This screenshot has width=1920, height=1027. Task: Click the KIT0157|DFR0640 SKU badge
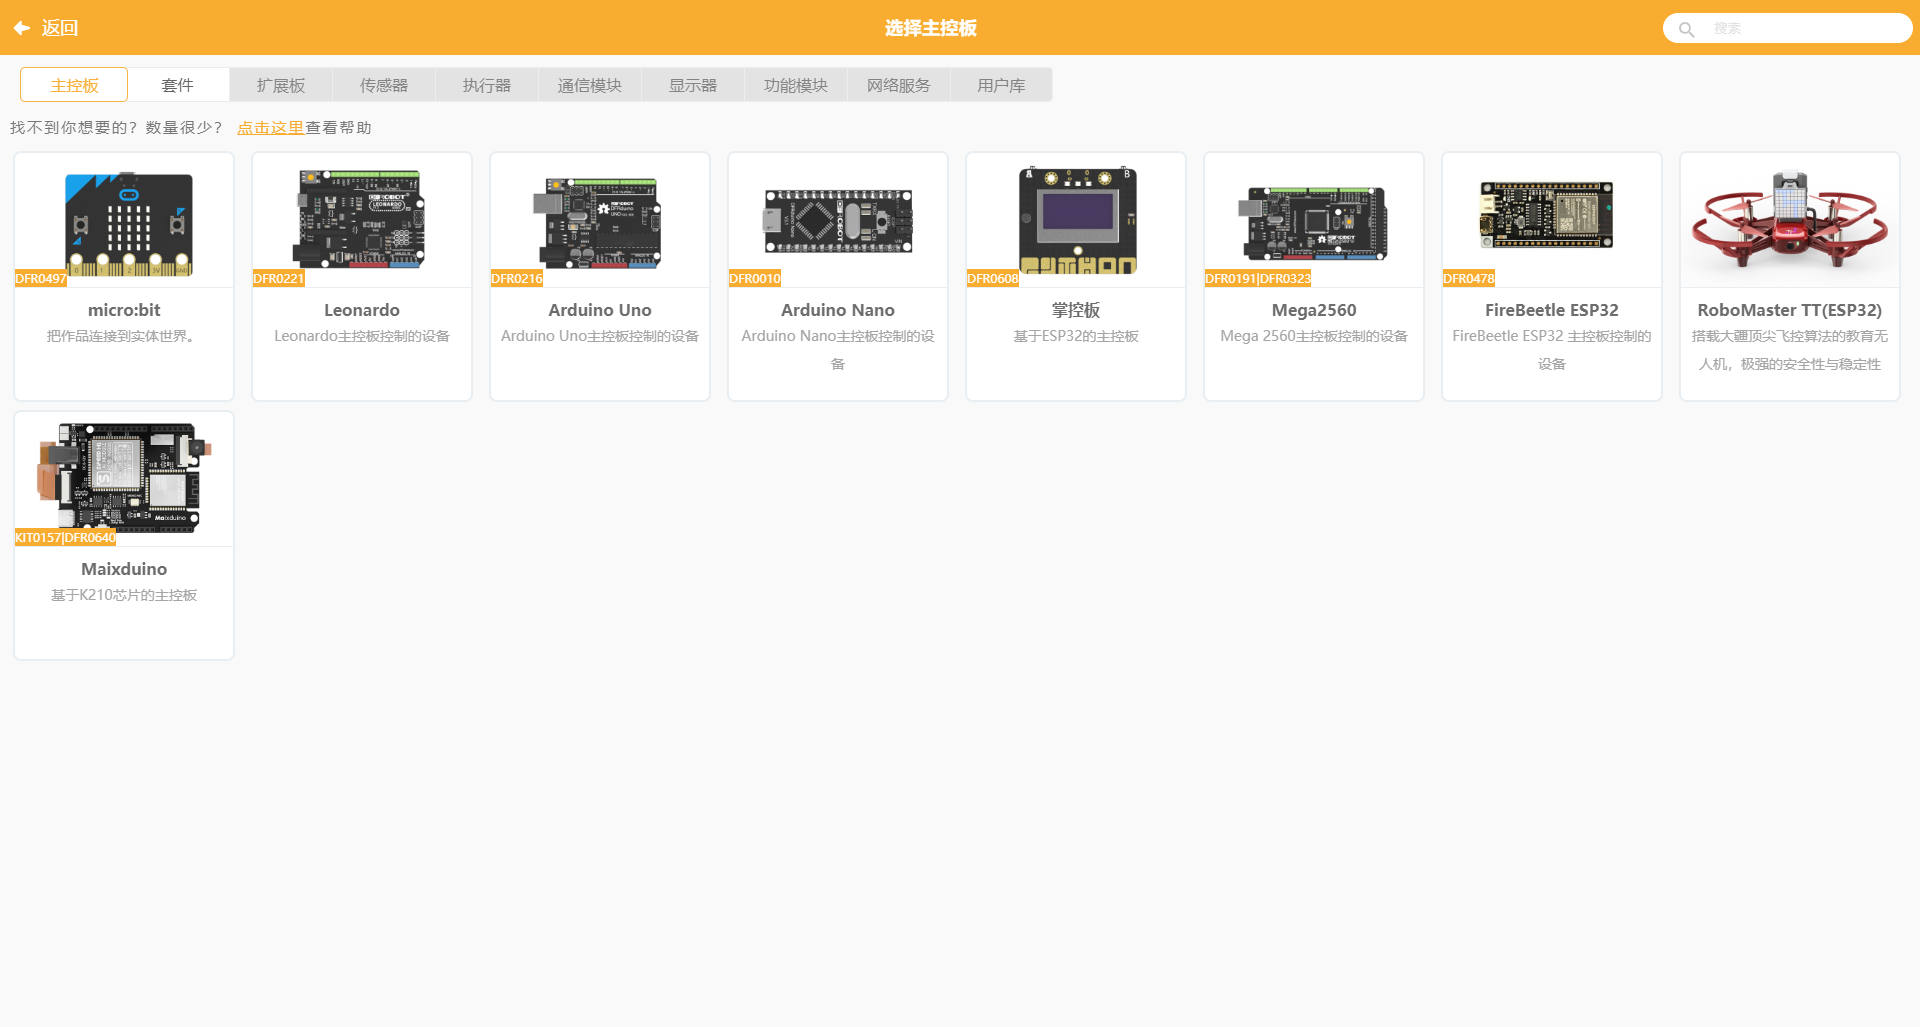[x=66, y=538]
